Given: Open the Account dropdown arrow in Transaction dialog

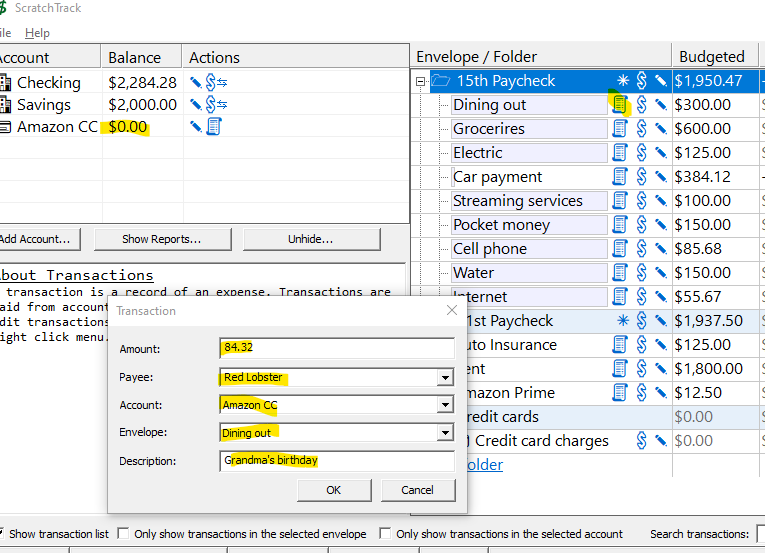Looking at the screenshot, I should point(445,405).
